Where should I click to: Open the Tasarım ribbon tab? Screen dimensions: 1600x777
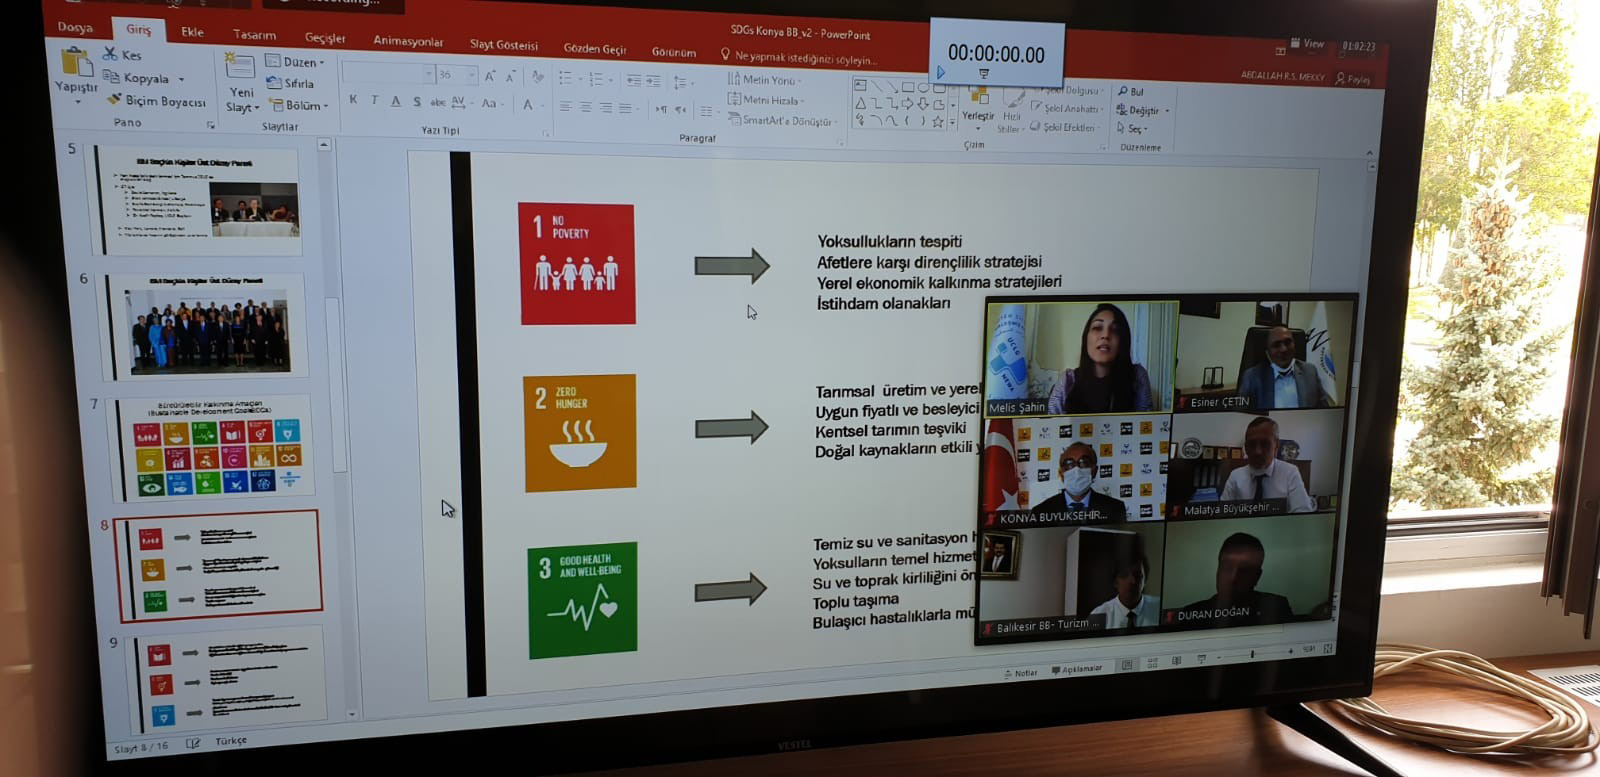click(x=254, y=35)
